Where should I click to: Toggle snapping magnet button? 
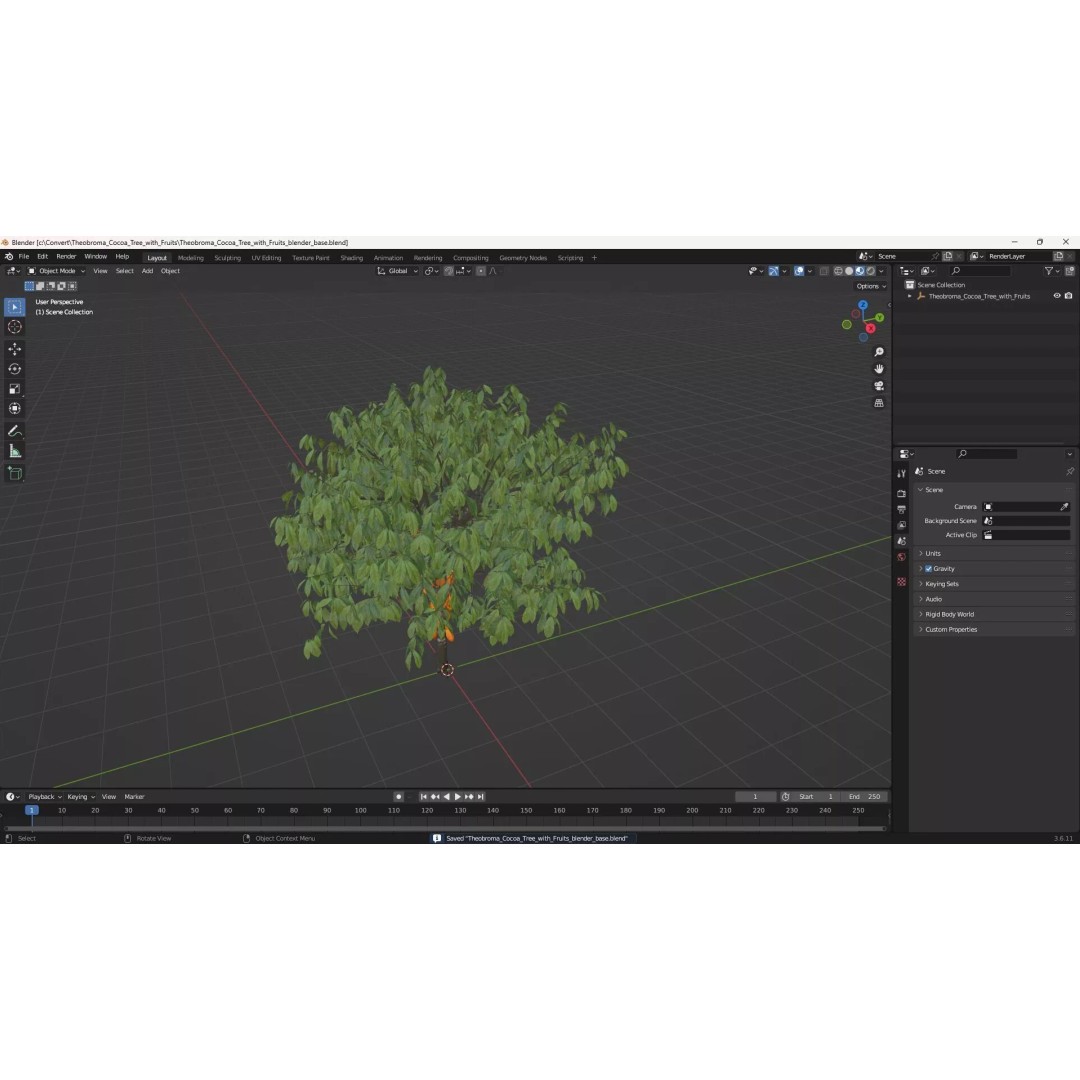click(449, 271)
